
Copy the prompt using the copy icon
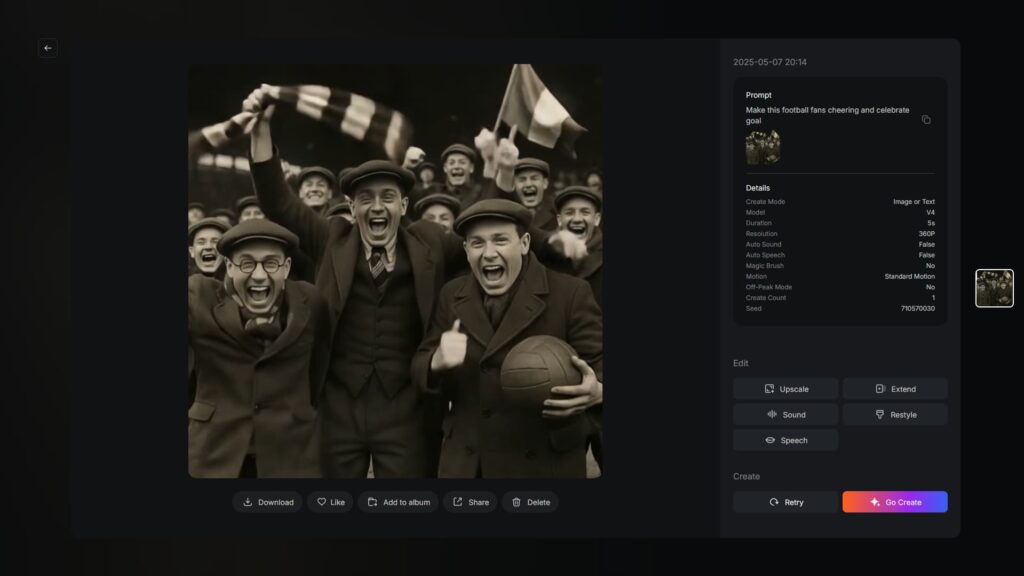tap(925, 119)
